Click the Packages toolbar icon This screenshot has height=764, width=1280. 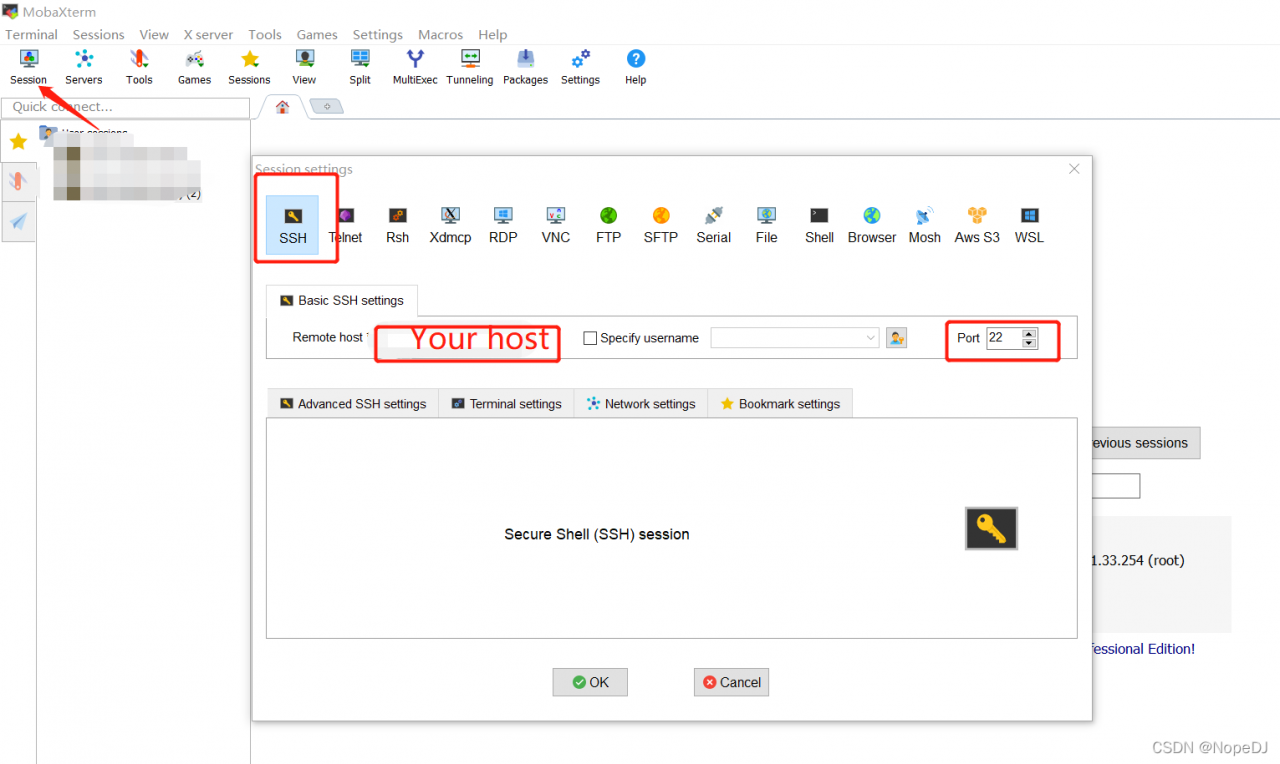point(525,67)
